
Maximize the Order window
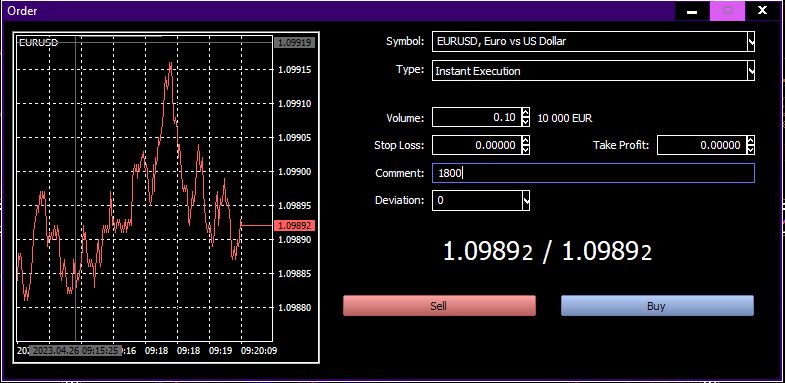point(727,11)
